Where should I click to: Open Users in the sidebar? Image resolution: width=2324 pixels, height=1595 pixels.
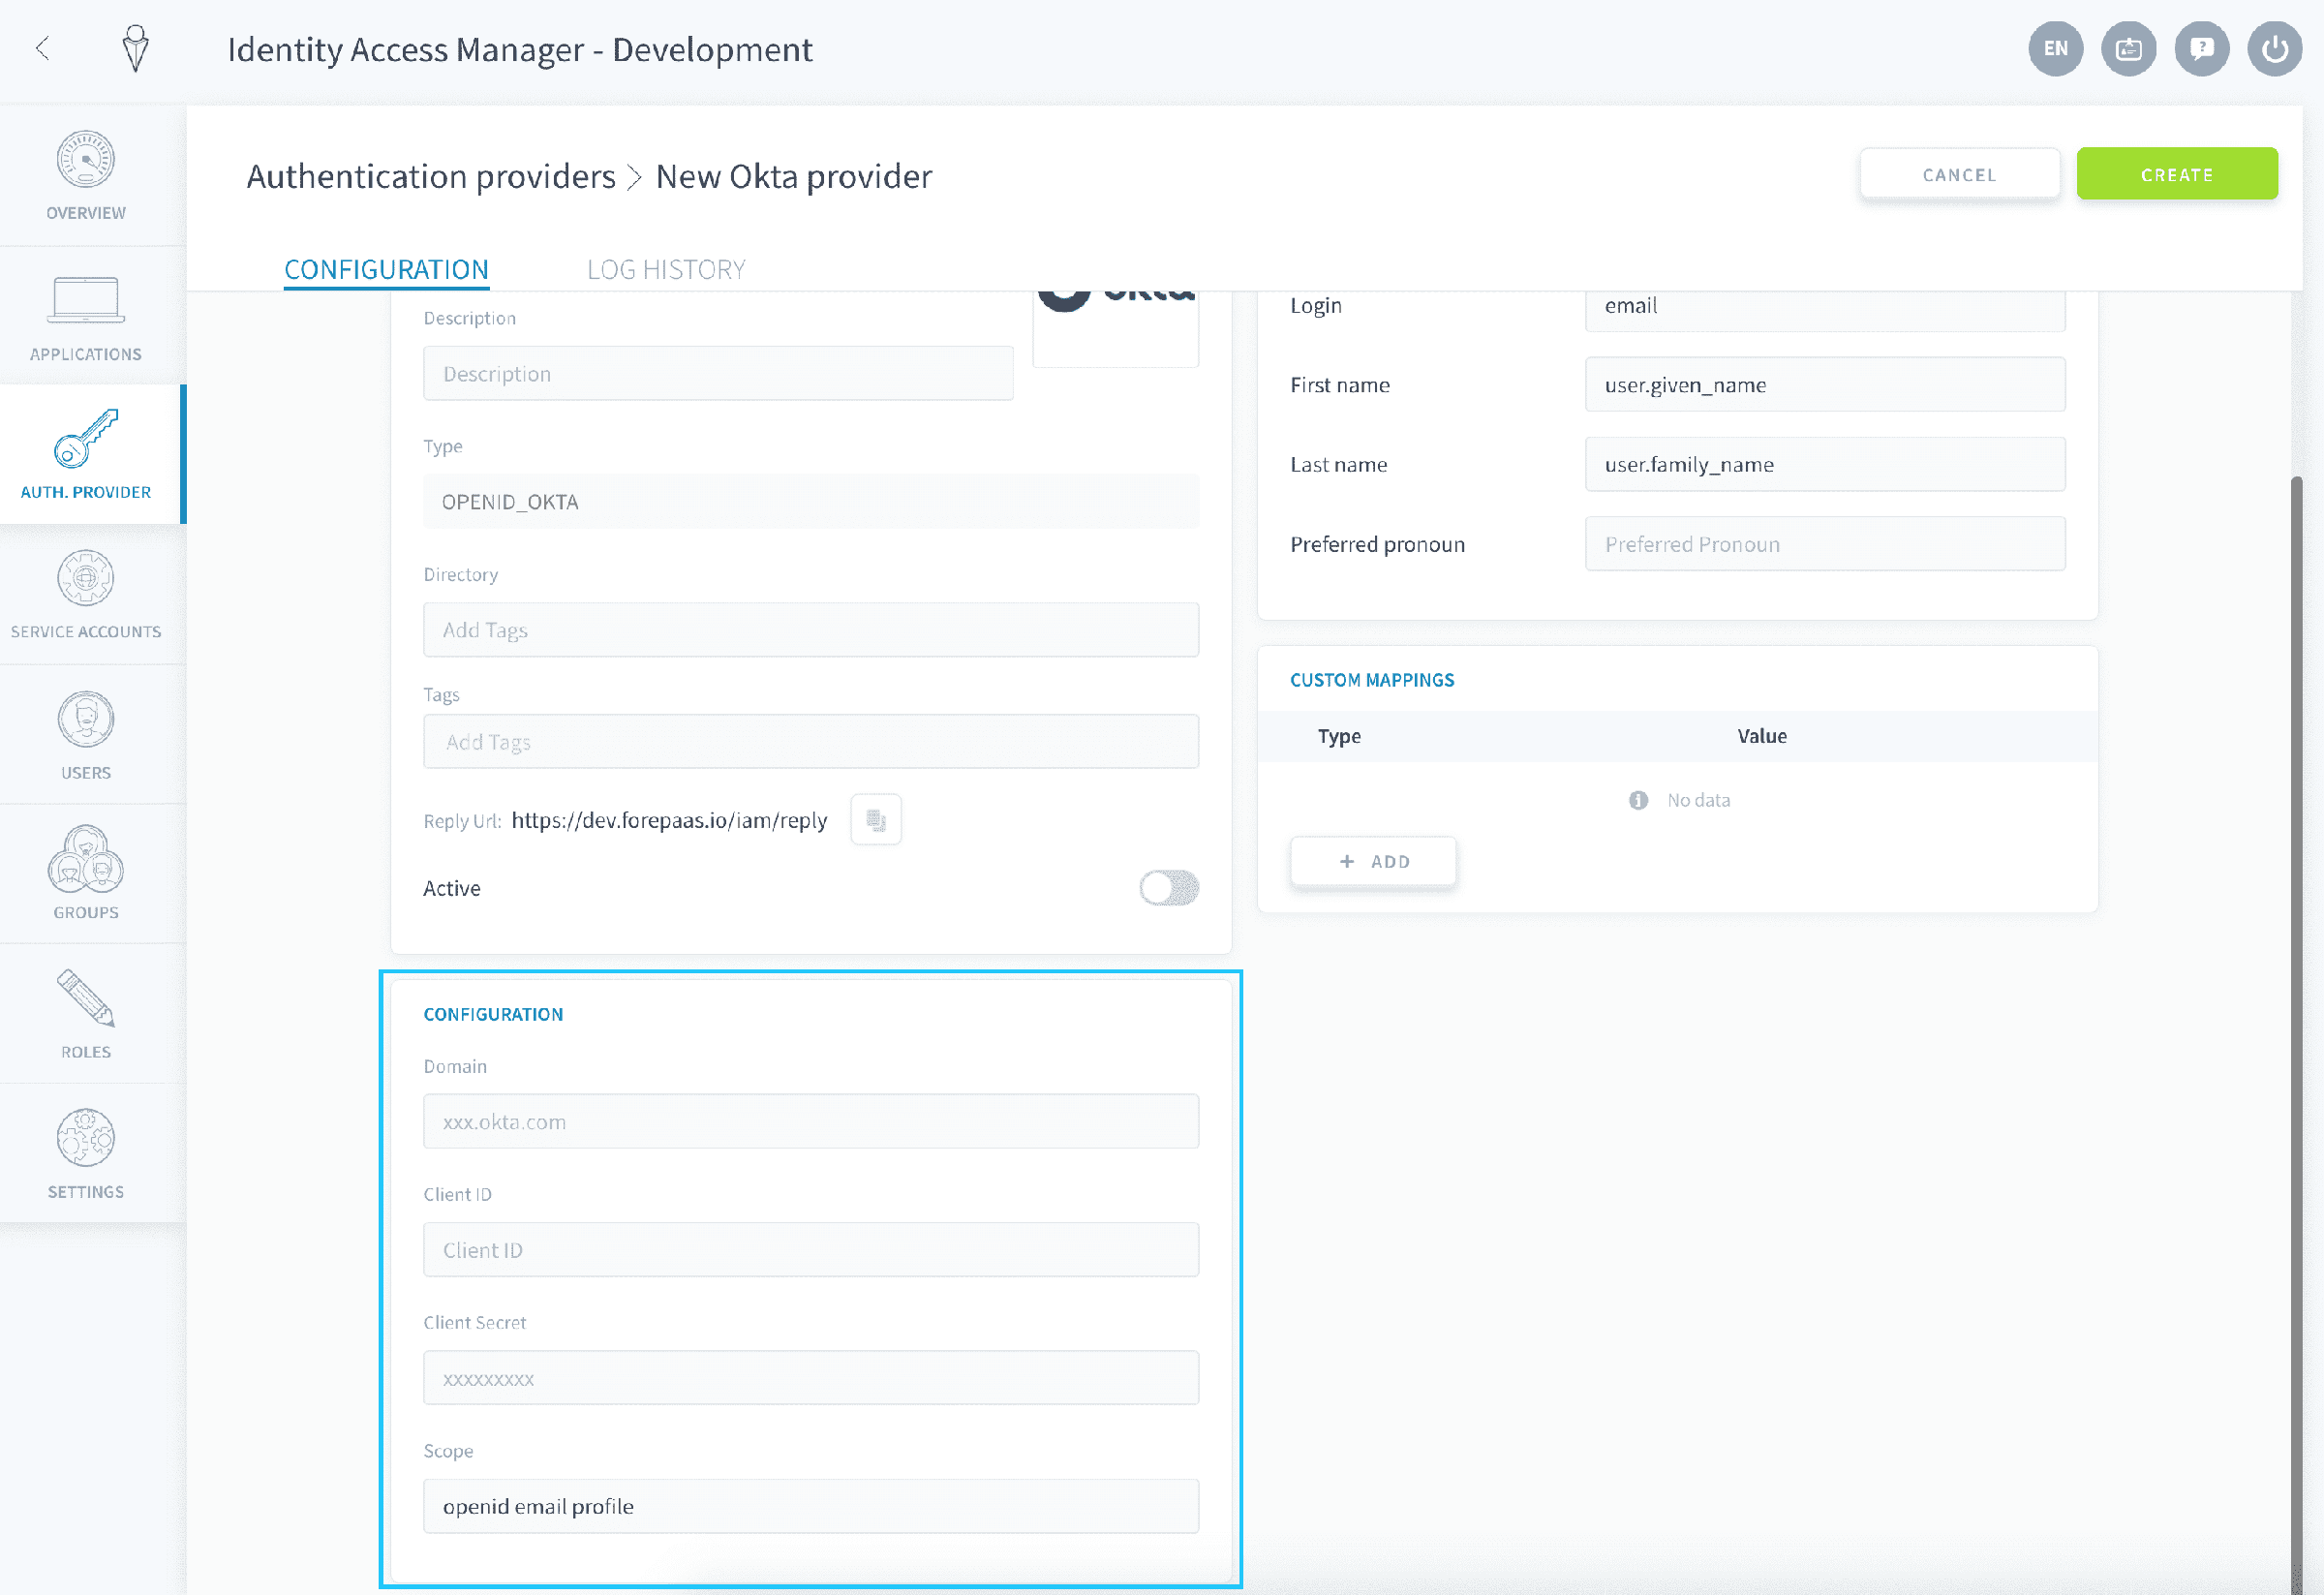pyautogui.click(x=86, y=735)
